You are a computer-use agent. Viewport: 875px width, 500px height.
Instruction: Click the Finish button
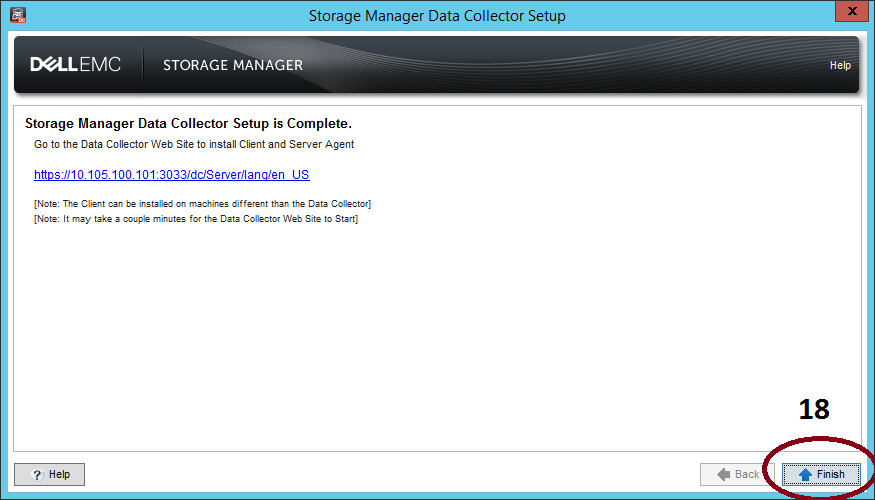821,474
